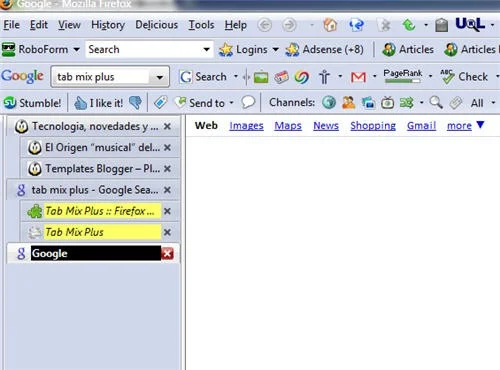Click the Back navigation arrow
This screenshot has width=500, height=370.
pos(265,25)
